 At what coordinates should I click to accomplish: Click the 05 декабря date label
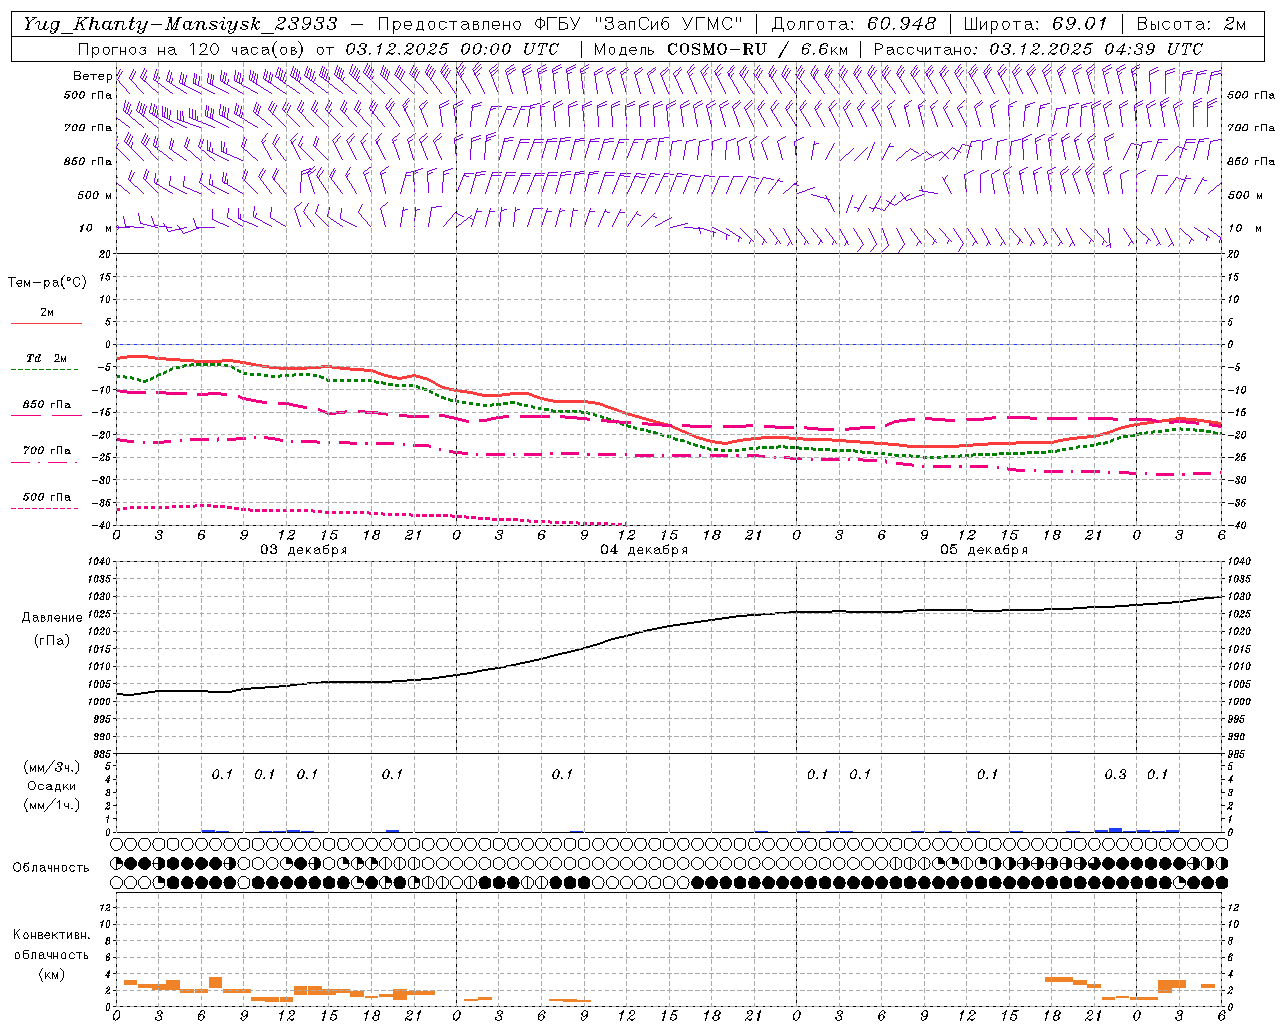pyautogui.click(x=984, y=550)
